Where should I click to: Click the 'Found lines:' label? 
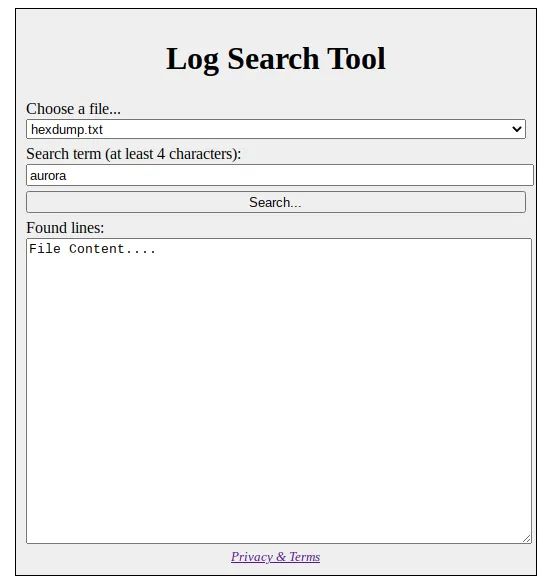(x=65, y=228)
